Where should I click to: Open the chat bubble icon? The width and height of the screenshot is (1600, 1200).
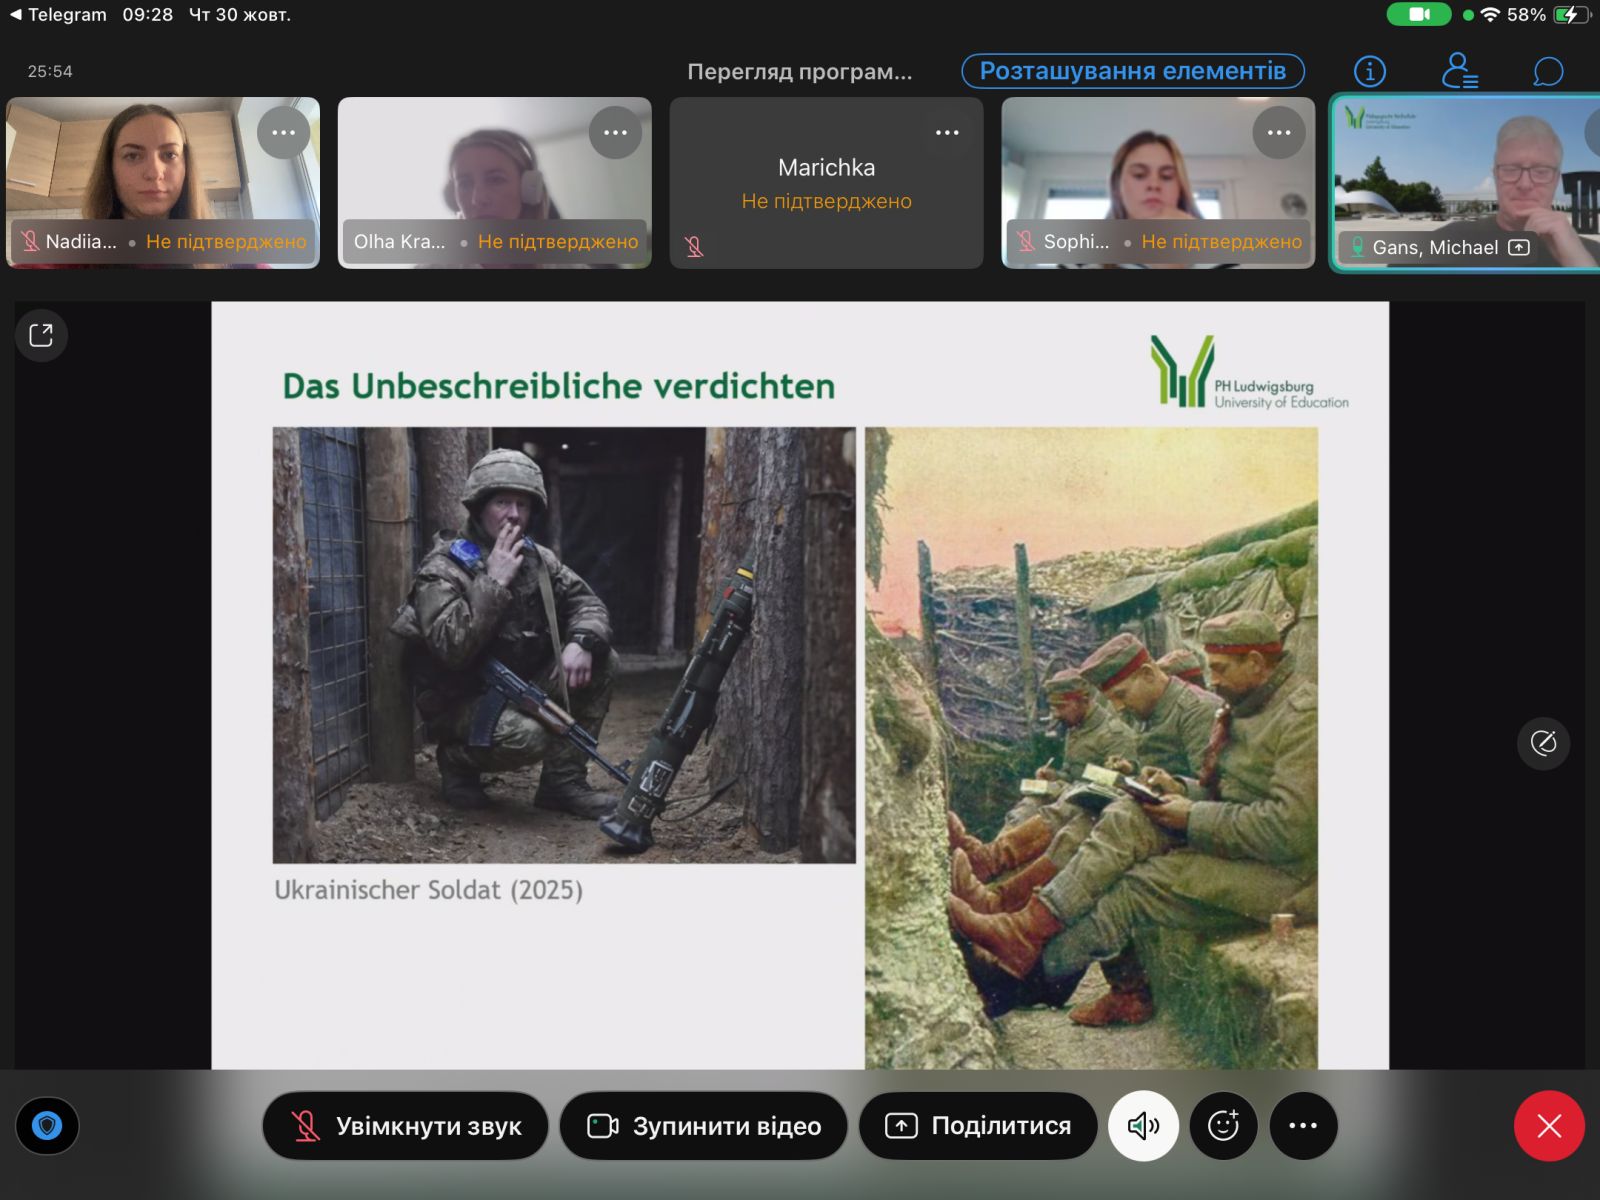click(x=1548, y=71)
